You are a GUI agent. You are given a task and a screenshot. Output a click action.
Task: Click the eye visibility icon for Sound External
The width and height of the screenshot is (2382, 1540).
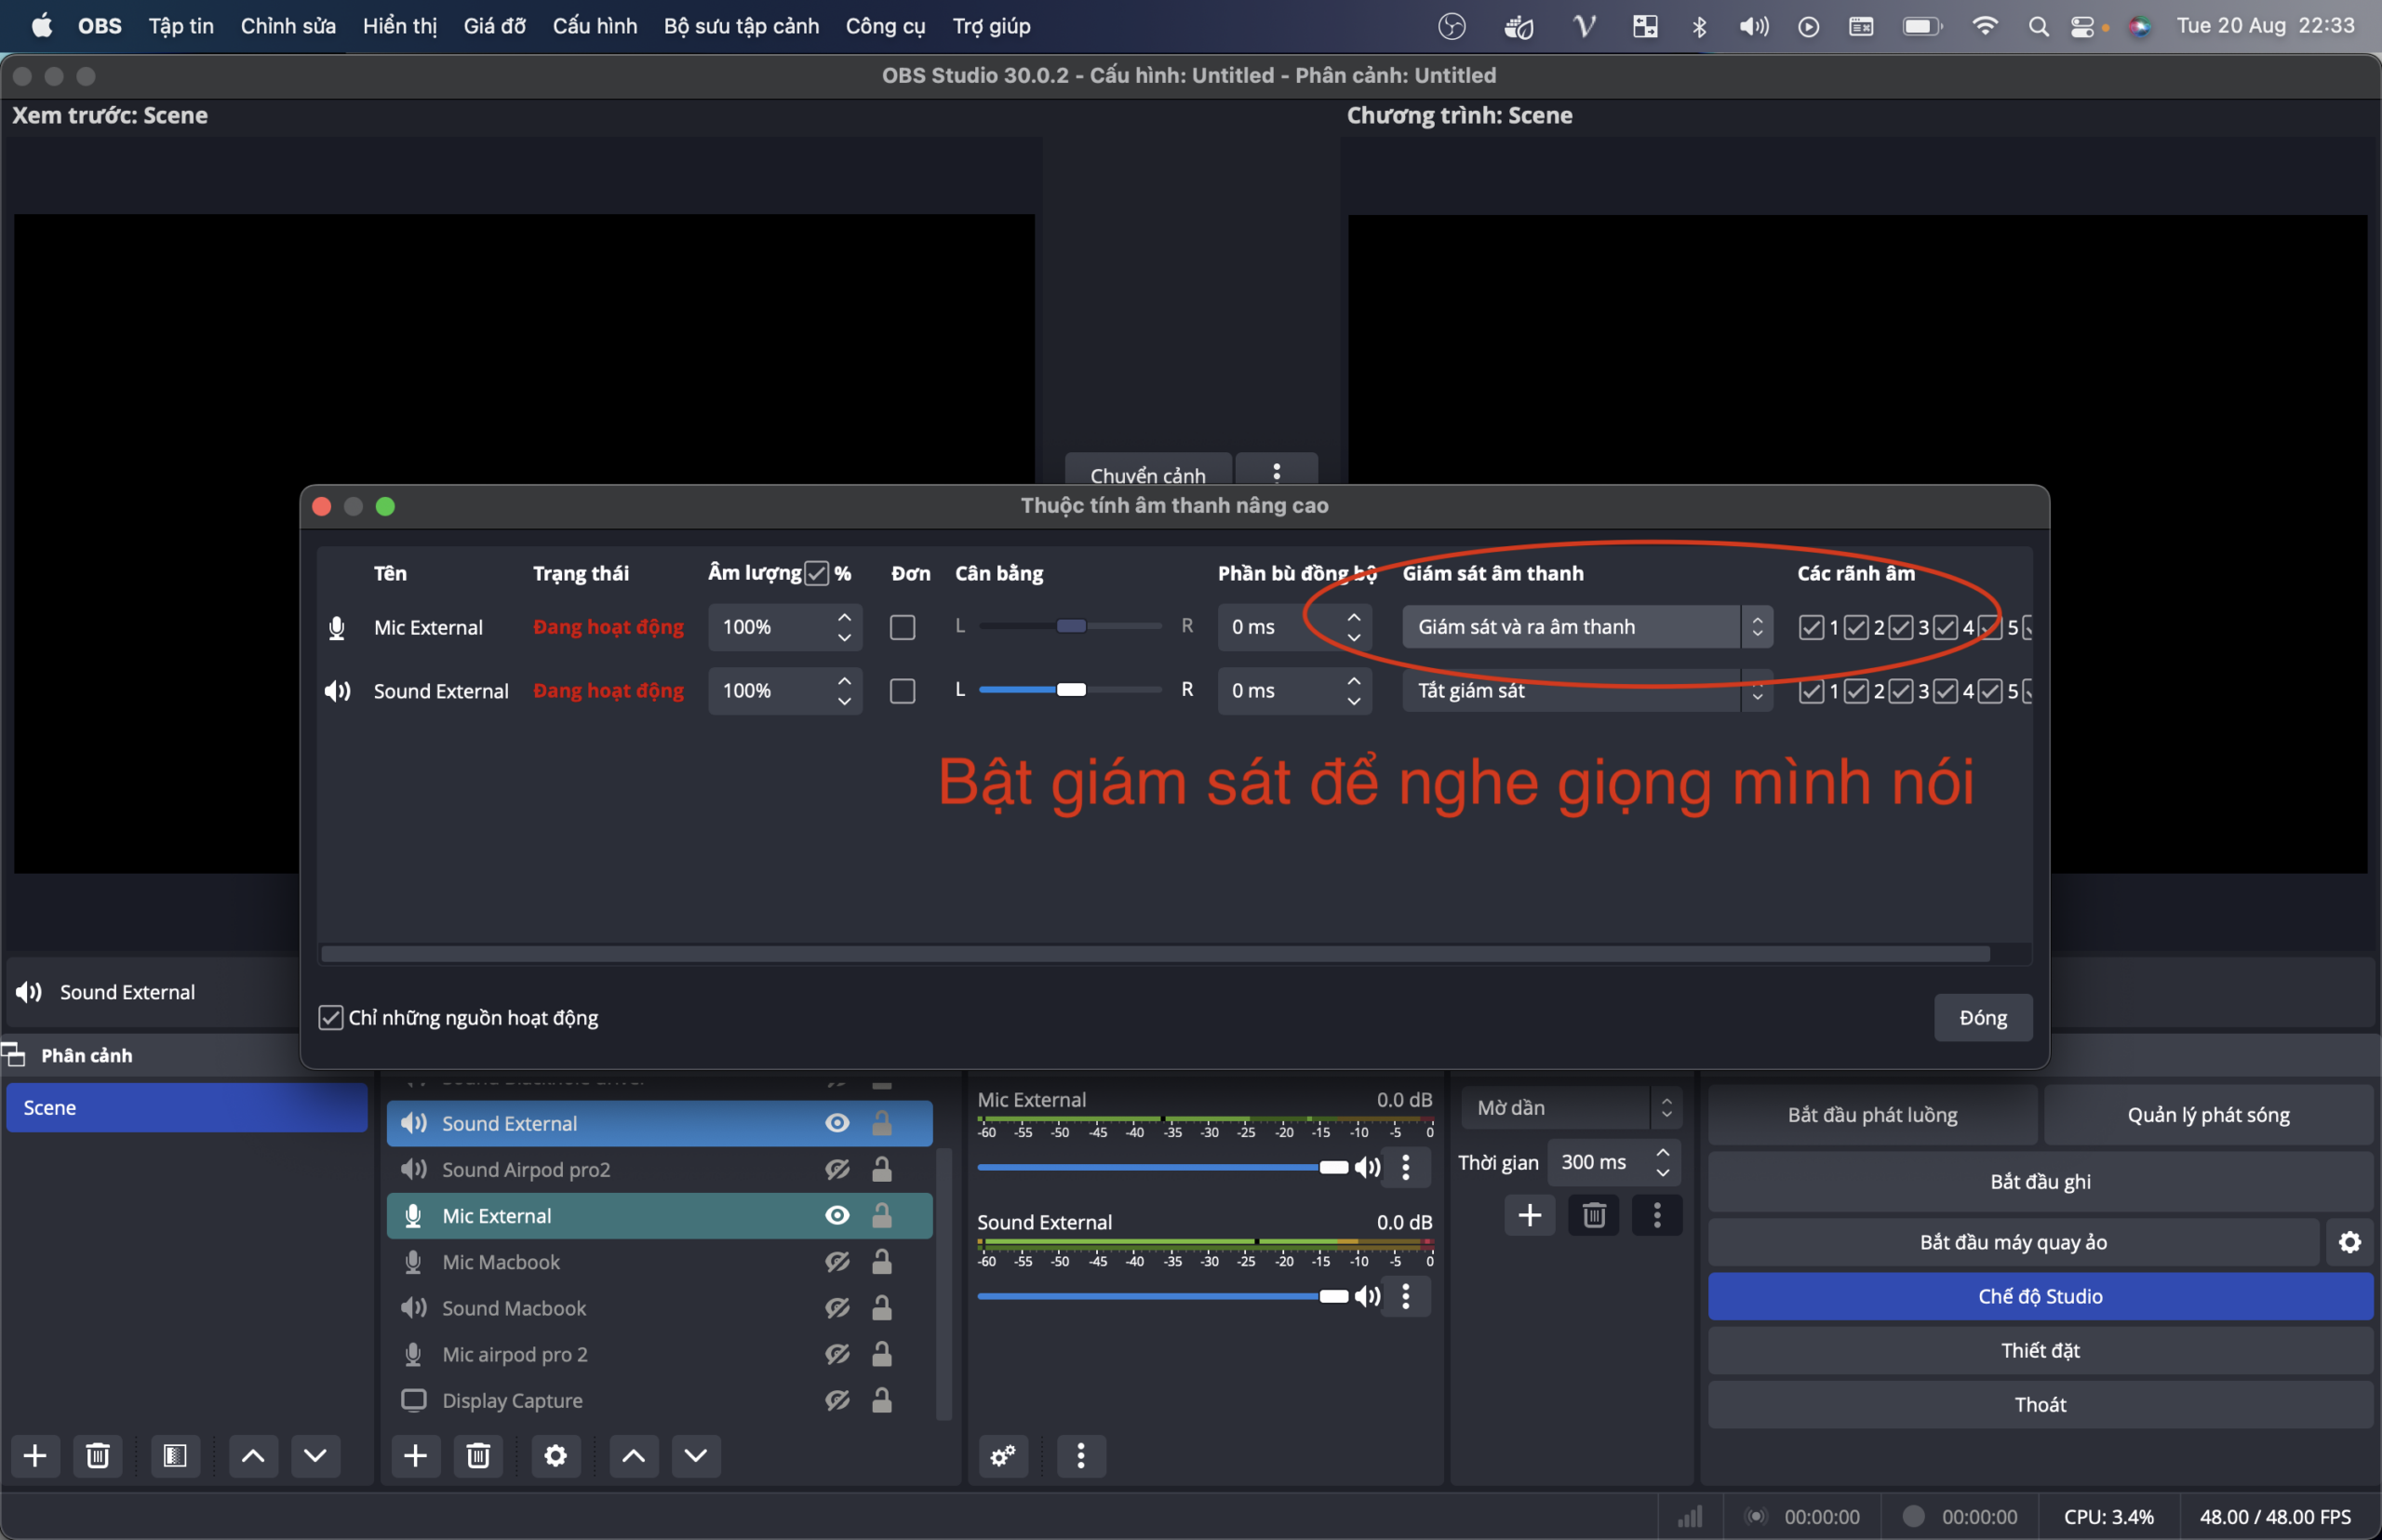(836, 1123)
